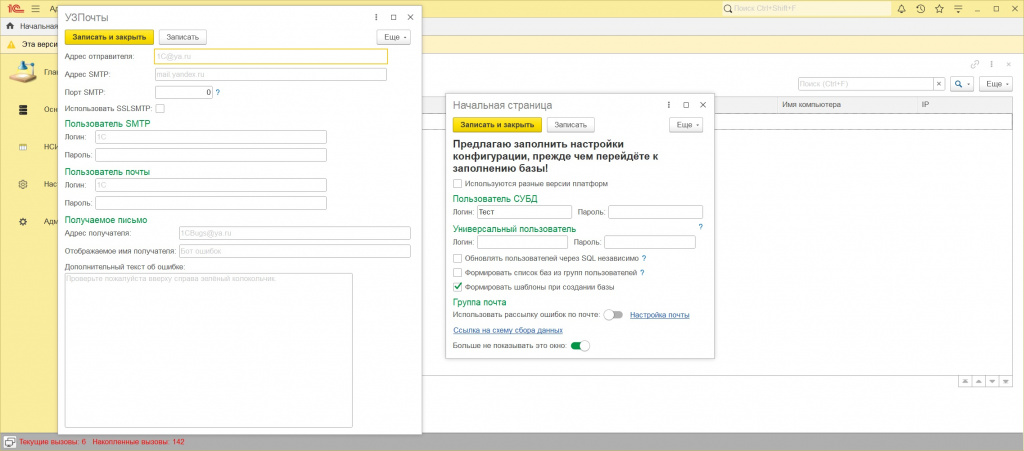This screenshot has height=451, width=1024.
Task: Focus the Адрес отправителя field
Action: (x=270, y=56)
